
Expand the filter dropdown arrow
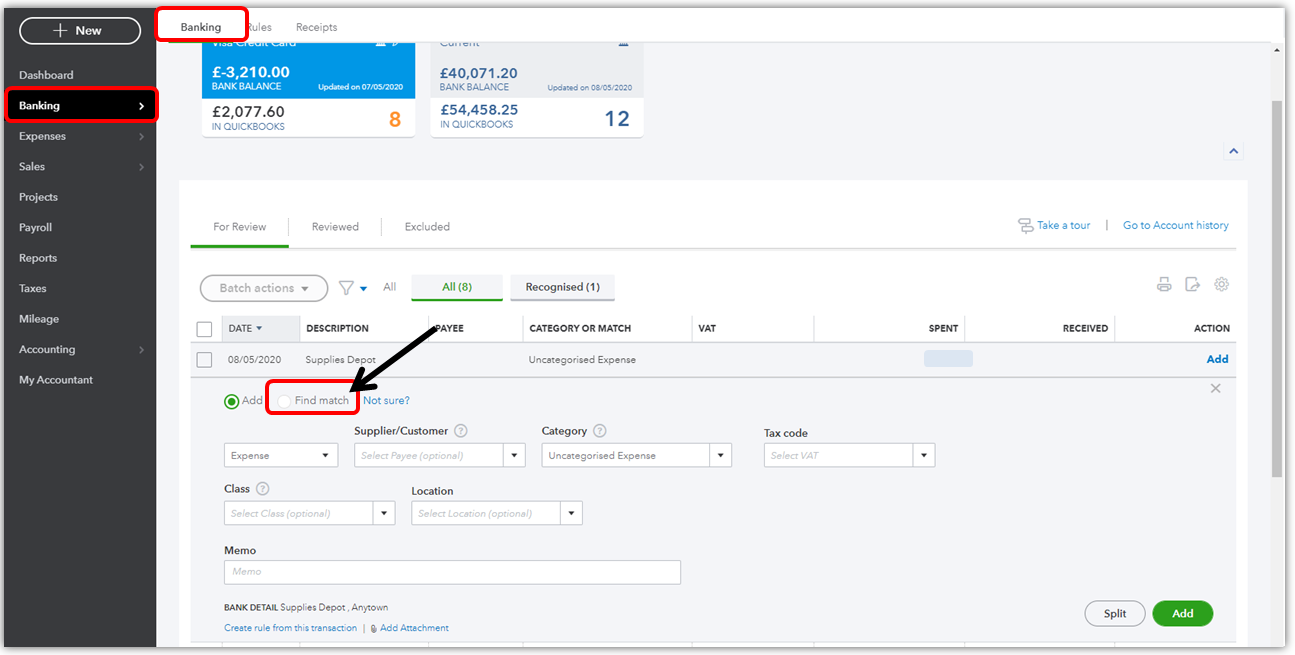coord(364,289)
